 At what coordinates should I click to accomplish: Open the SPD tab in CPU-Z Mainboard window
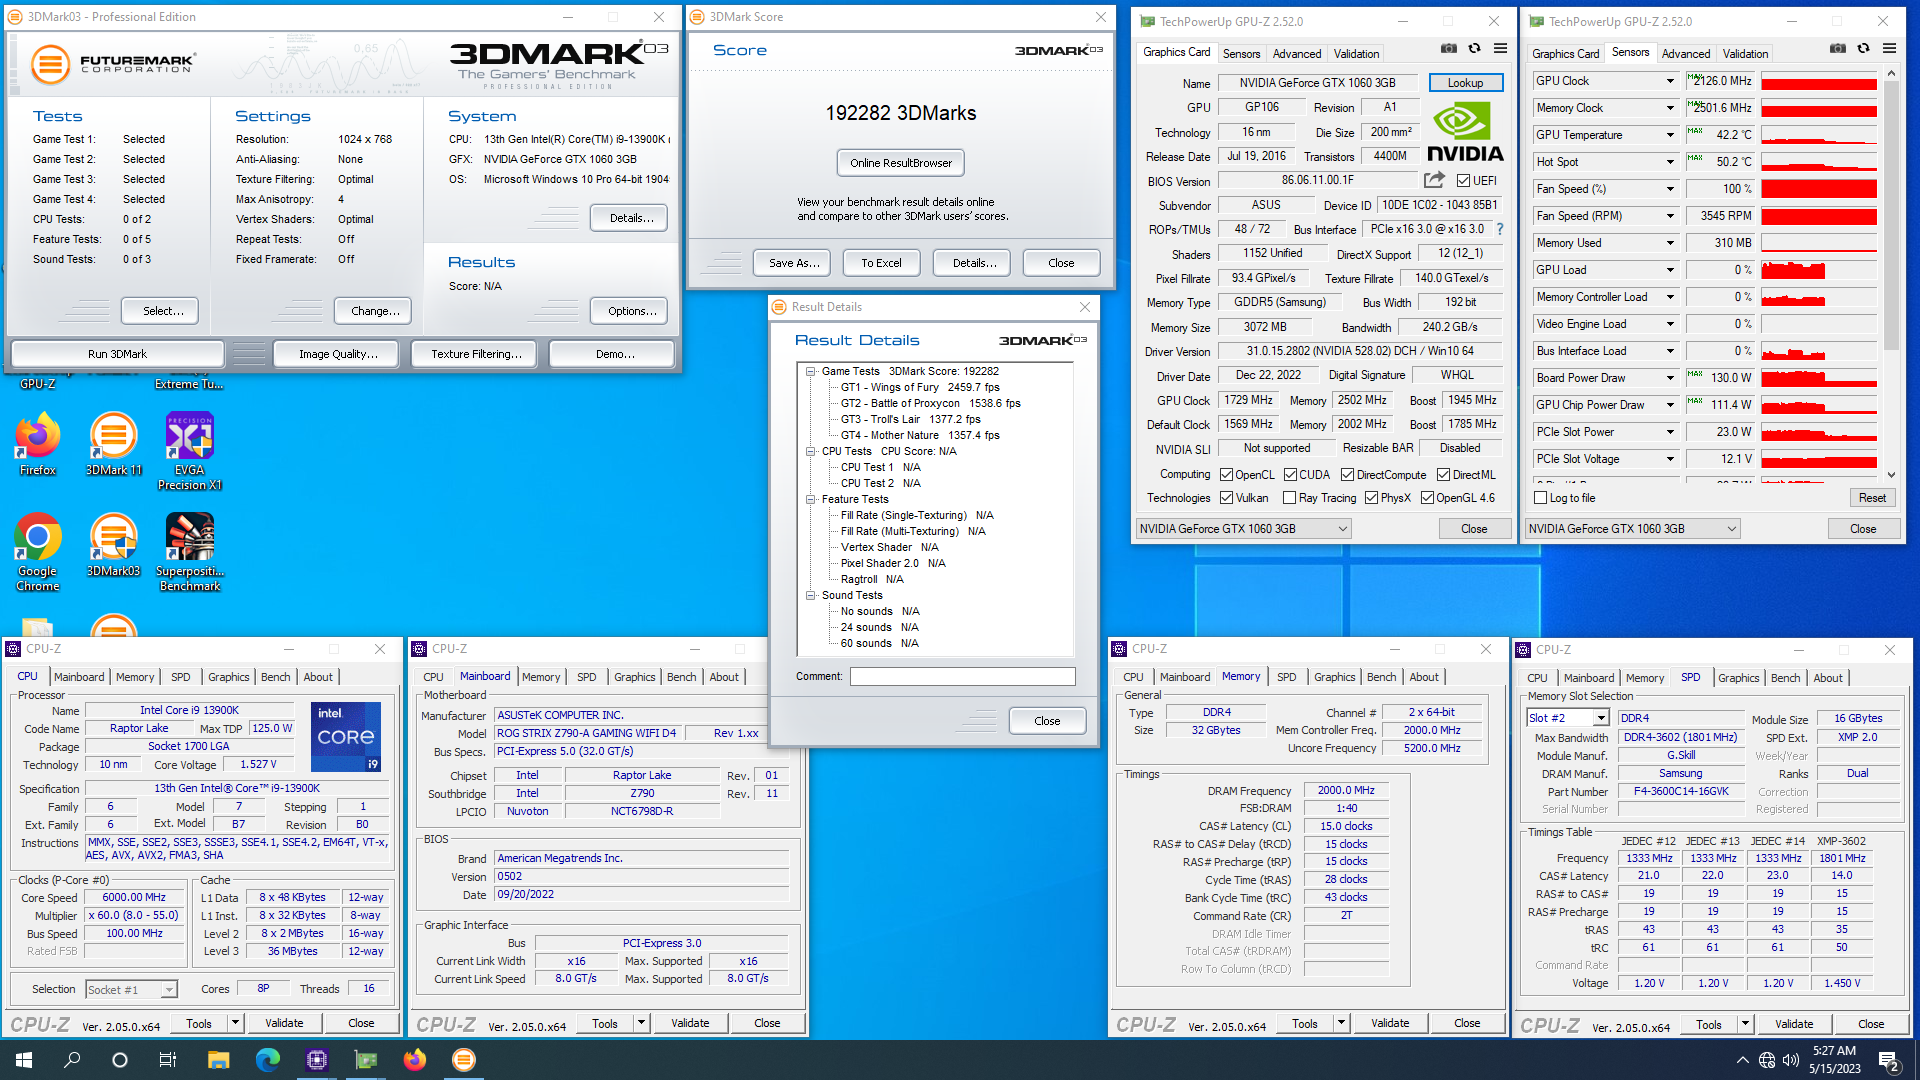point(587,677)
